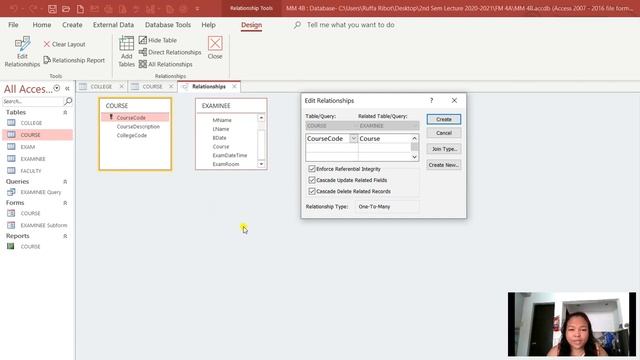Viewport: 640px width, 360px height.
Task: Select CollegeCode field in COURSE table box
Action: coord(131,135)
